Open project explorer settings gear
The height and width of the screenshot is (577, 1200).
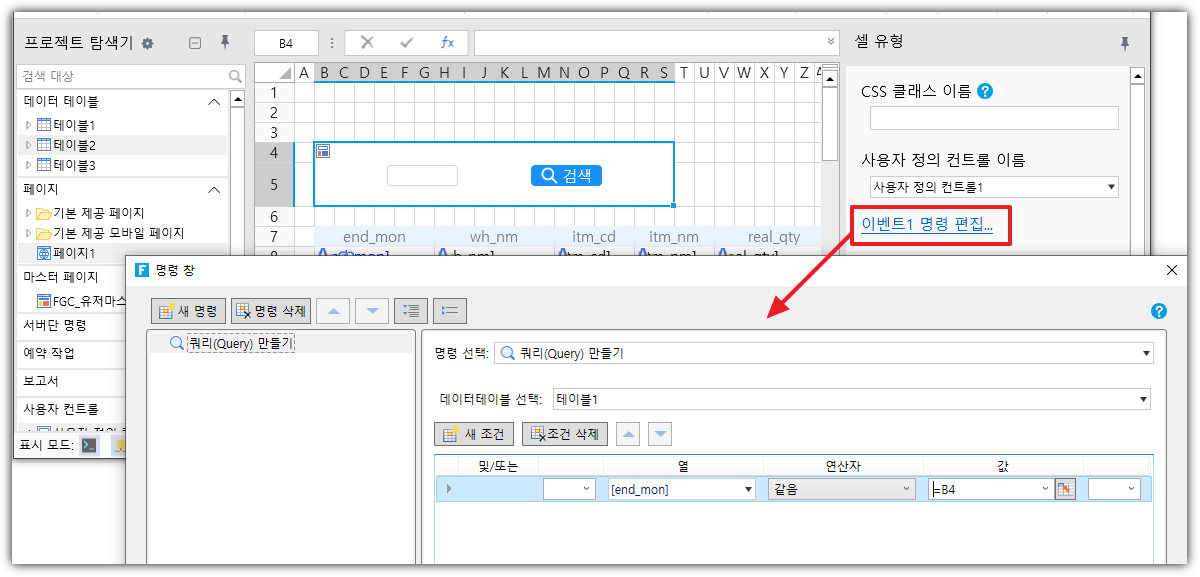click(x=148, y=43)
